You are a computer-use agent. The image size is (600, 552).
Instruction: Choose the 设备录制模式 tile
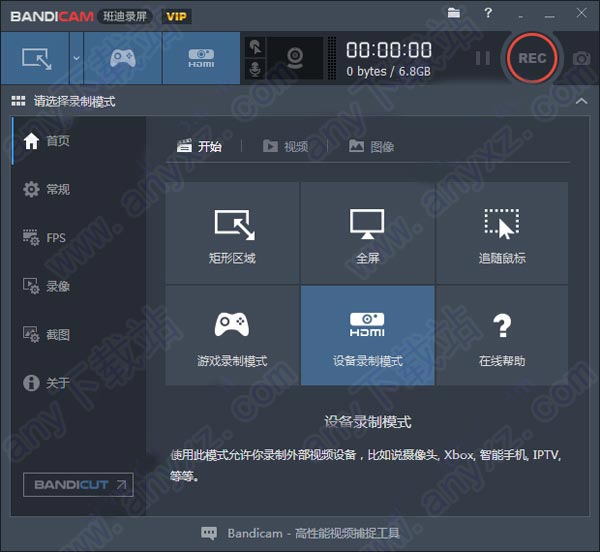click(367, 335)
